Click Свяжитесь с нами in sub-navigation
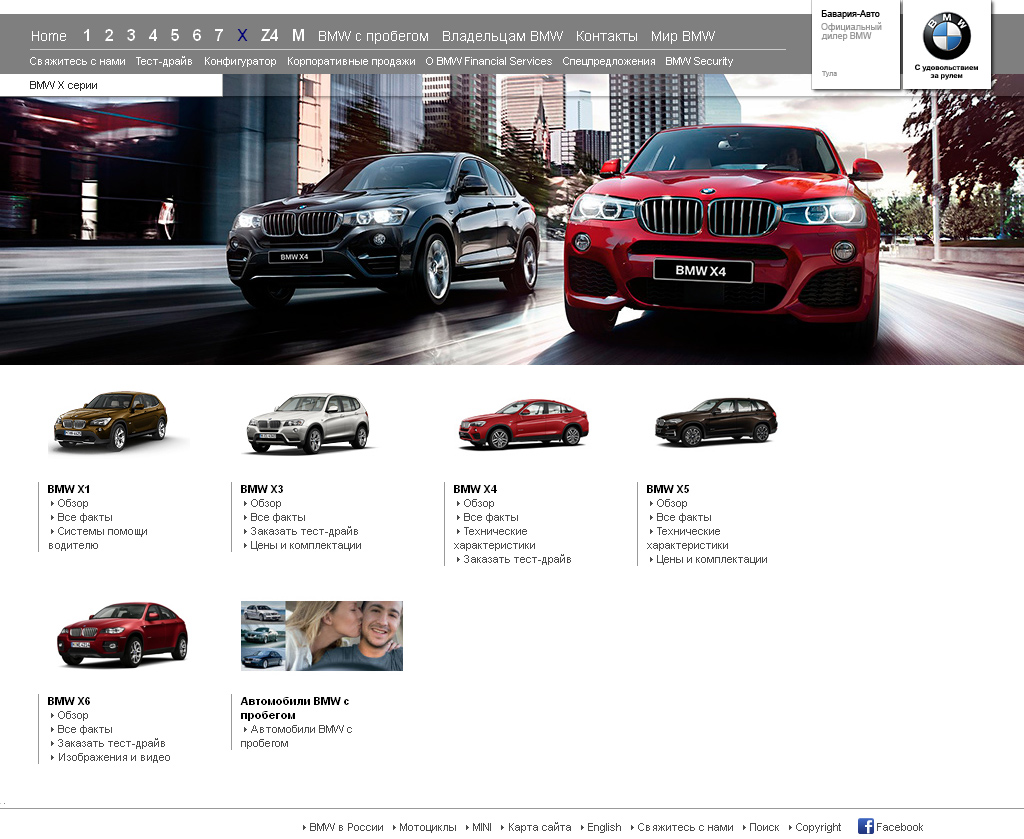1024x839 pixels. (77, 61)
